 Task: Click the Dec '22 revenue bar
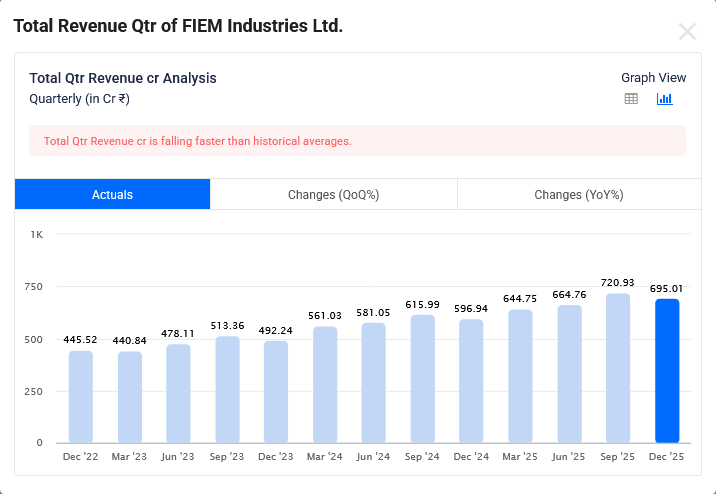click(x=81, y=397)
